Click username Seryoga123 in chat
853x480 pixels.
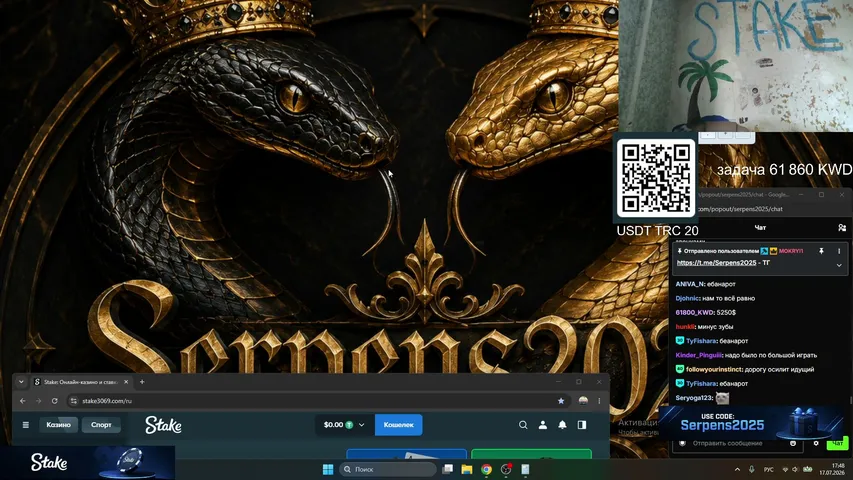pos(694,398)
